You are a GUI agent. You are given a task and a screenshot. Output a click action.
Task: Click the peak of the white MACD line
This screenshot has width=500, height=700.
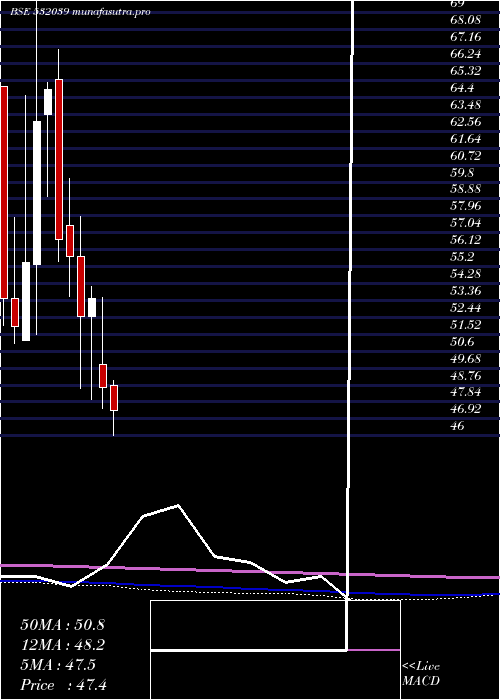pyautogui.click(x=178, y=505)
